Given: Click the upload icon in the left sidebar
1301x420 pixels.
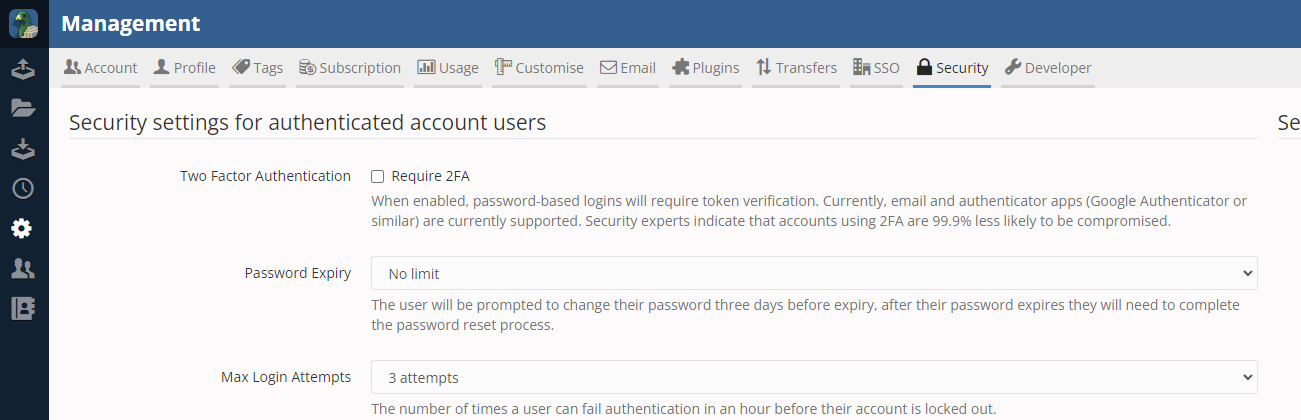Looking at the screenshot, I should (x=23, y=68).
